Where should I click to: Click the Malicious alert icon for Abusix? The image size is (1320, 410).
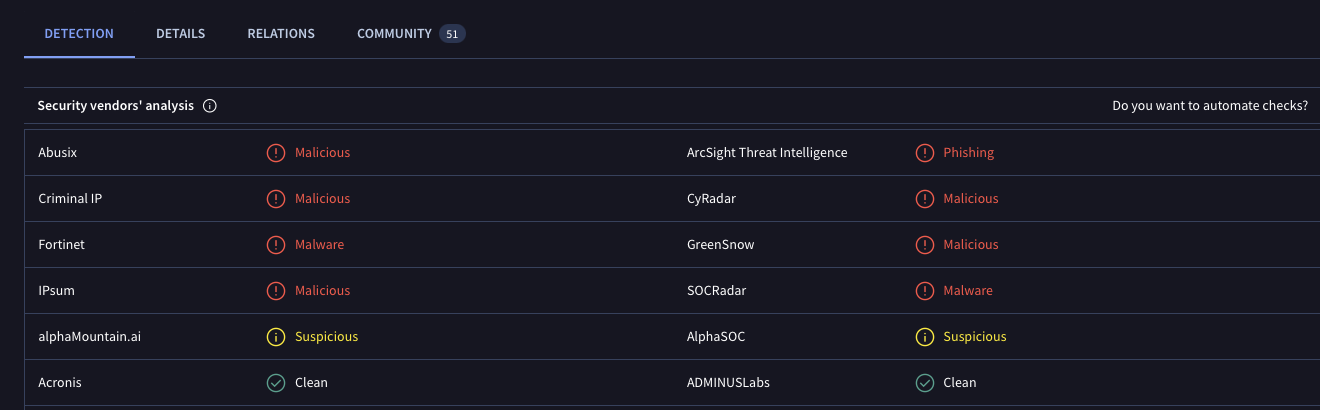coord(276,153)
